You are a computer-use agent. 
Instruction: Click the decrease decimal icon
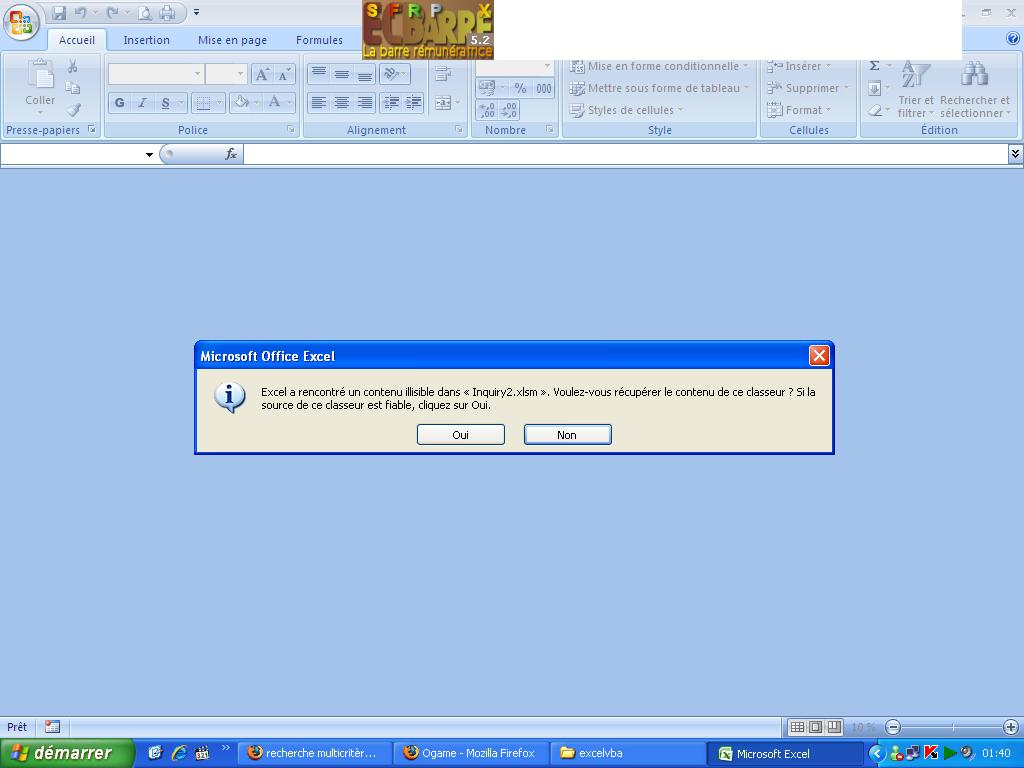tap(509, 110)
